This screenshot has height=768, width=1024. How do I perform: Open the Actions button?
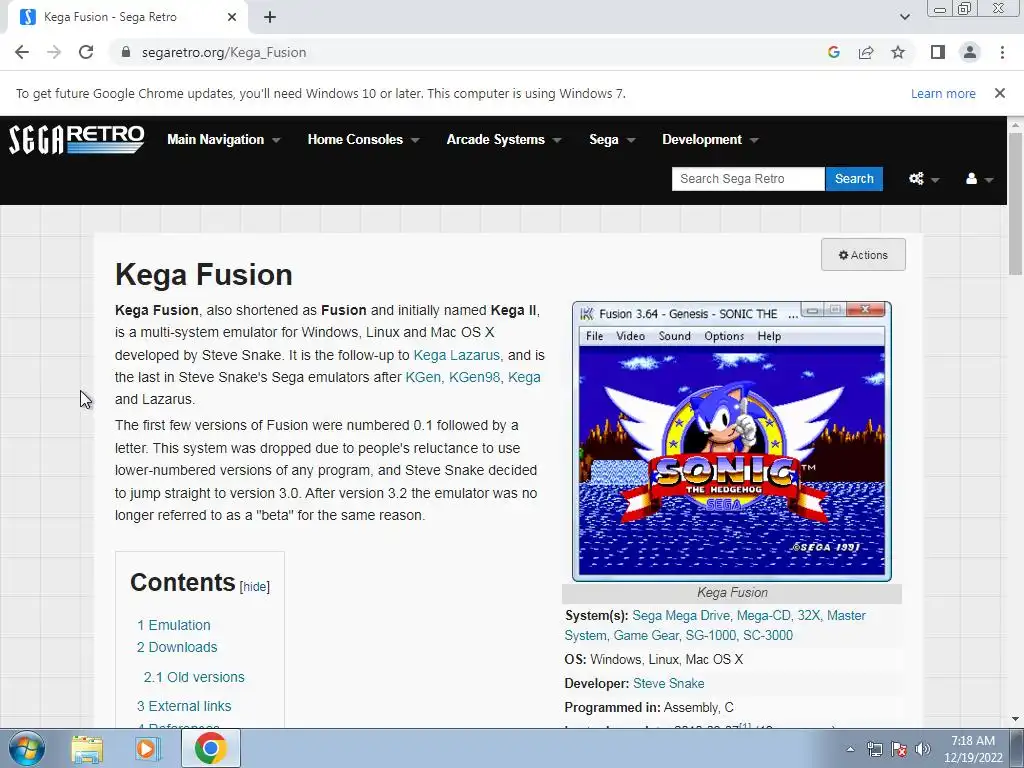coord(863,255)
